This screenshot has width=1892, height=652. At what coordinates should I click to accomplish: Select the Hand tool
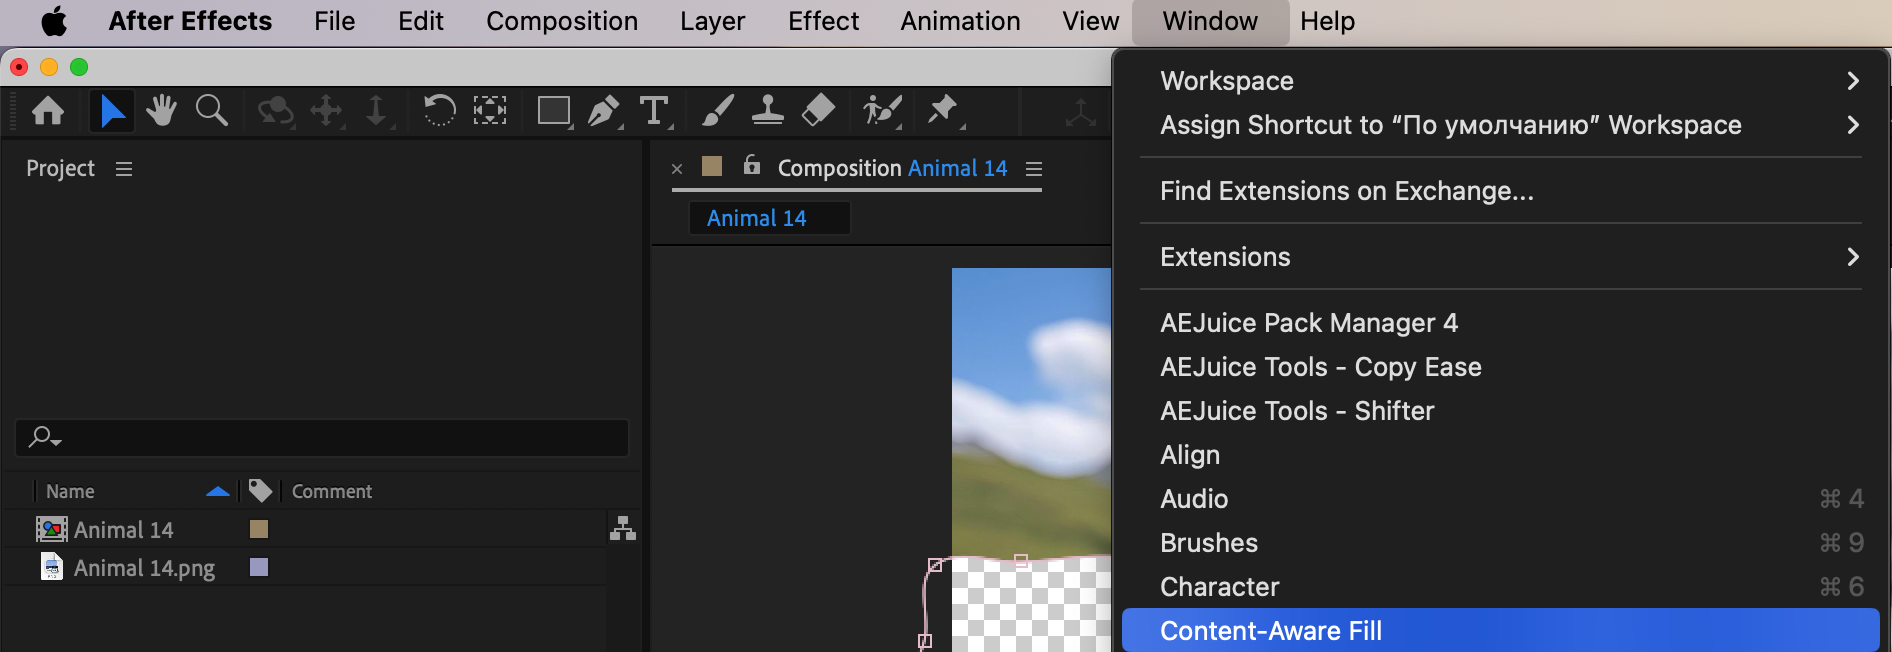[161, 111]
